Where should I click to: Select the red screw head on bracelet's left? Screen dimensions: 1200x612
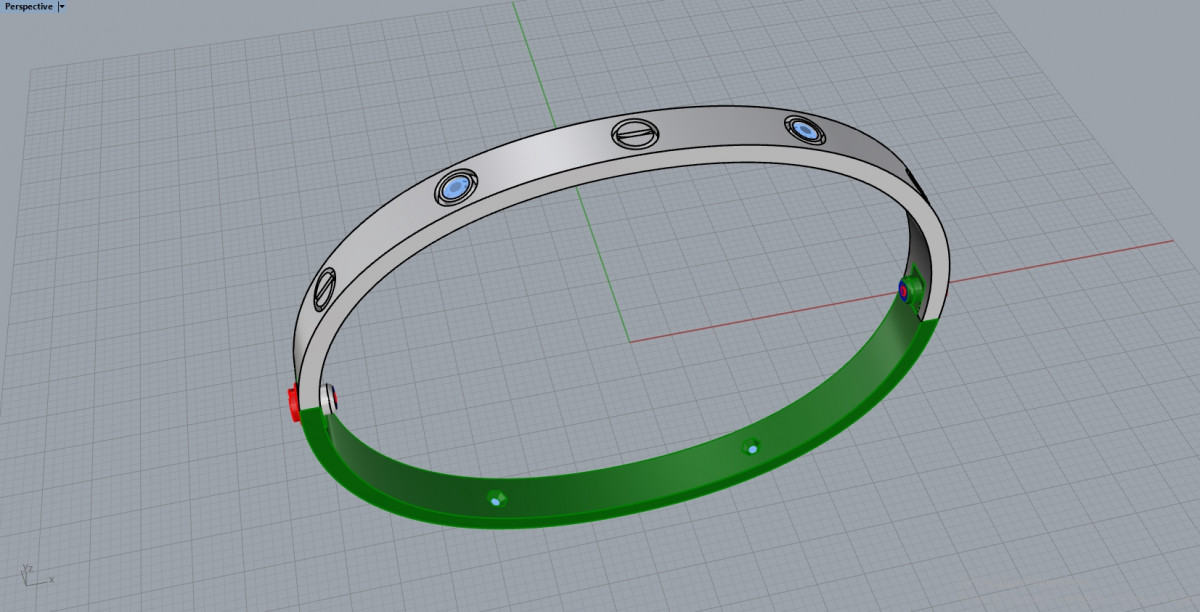click(x=293, y=404)
